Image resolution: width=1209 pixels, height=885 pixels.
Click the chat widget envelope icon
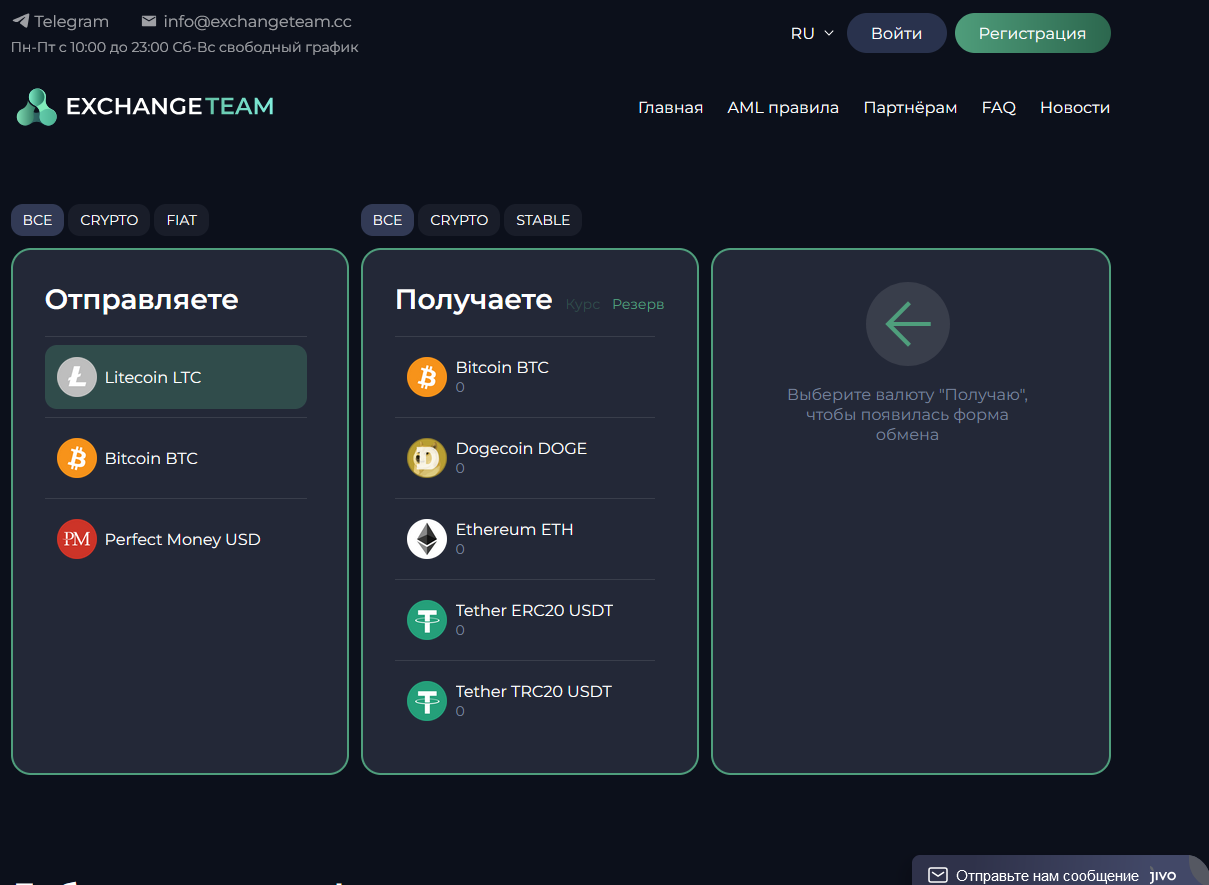point(938,875)
